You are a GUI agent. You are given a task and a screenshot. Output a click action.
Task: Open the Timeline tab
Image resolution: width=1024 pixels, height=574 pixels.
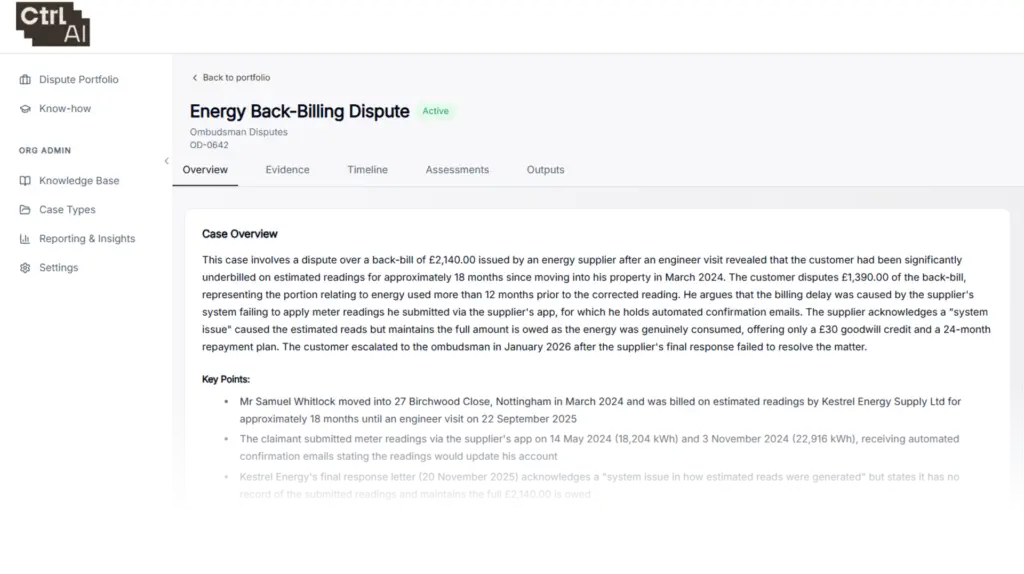(x=368, y=170)
